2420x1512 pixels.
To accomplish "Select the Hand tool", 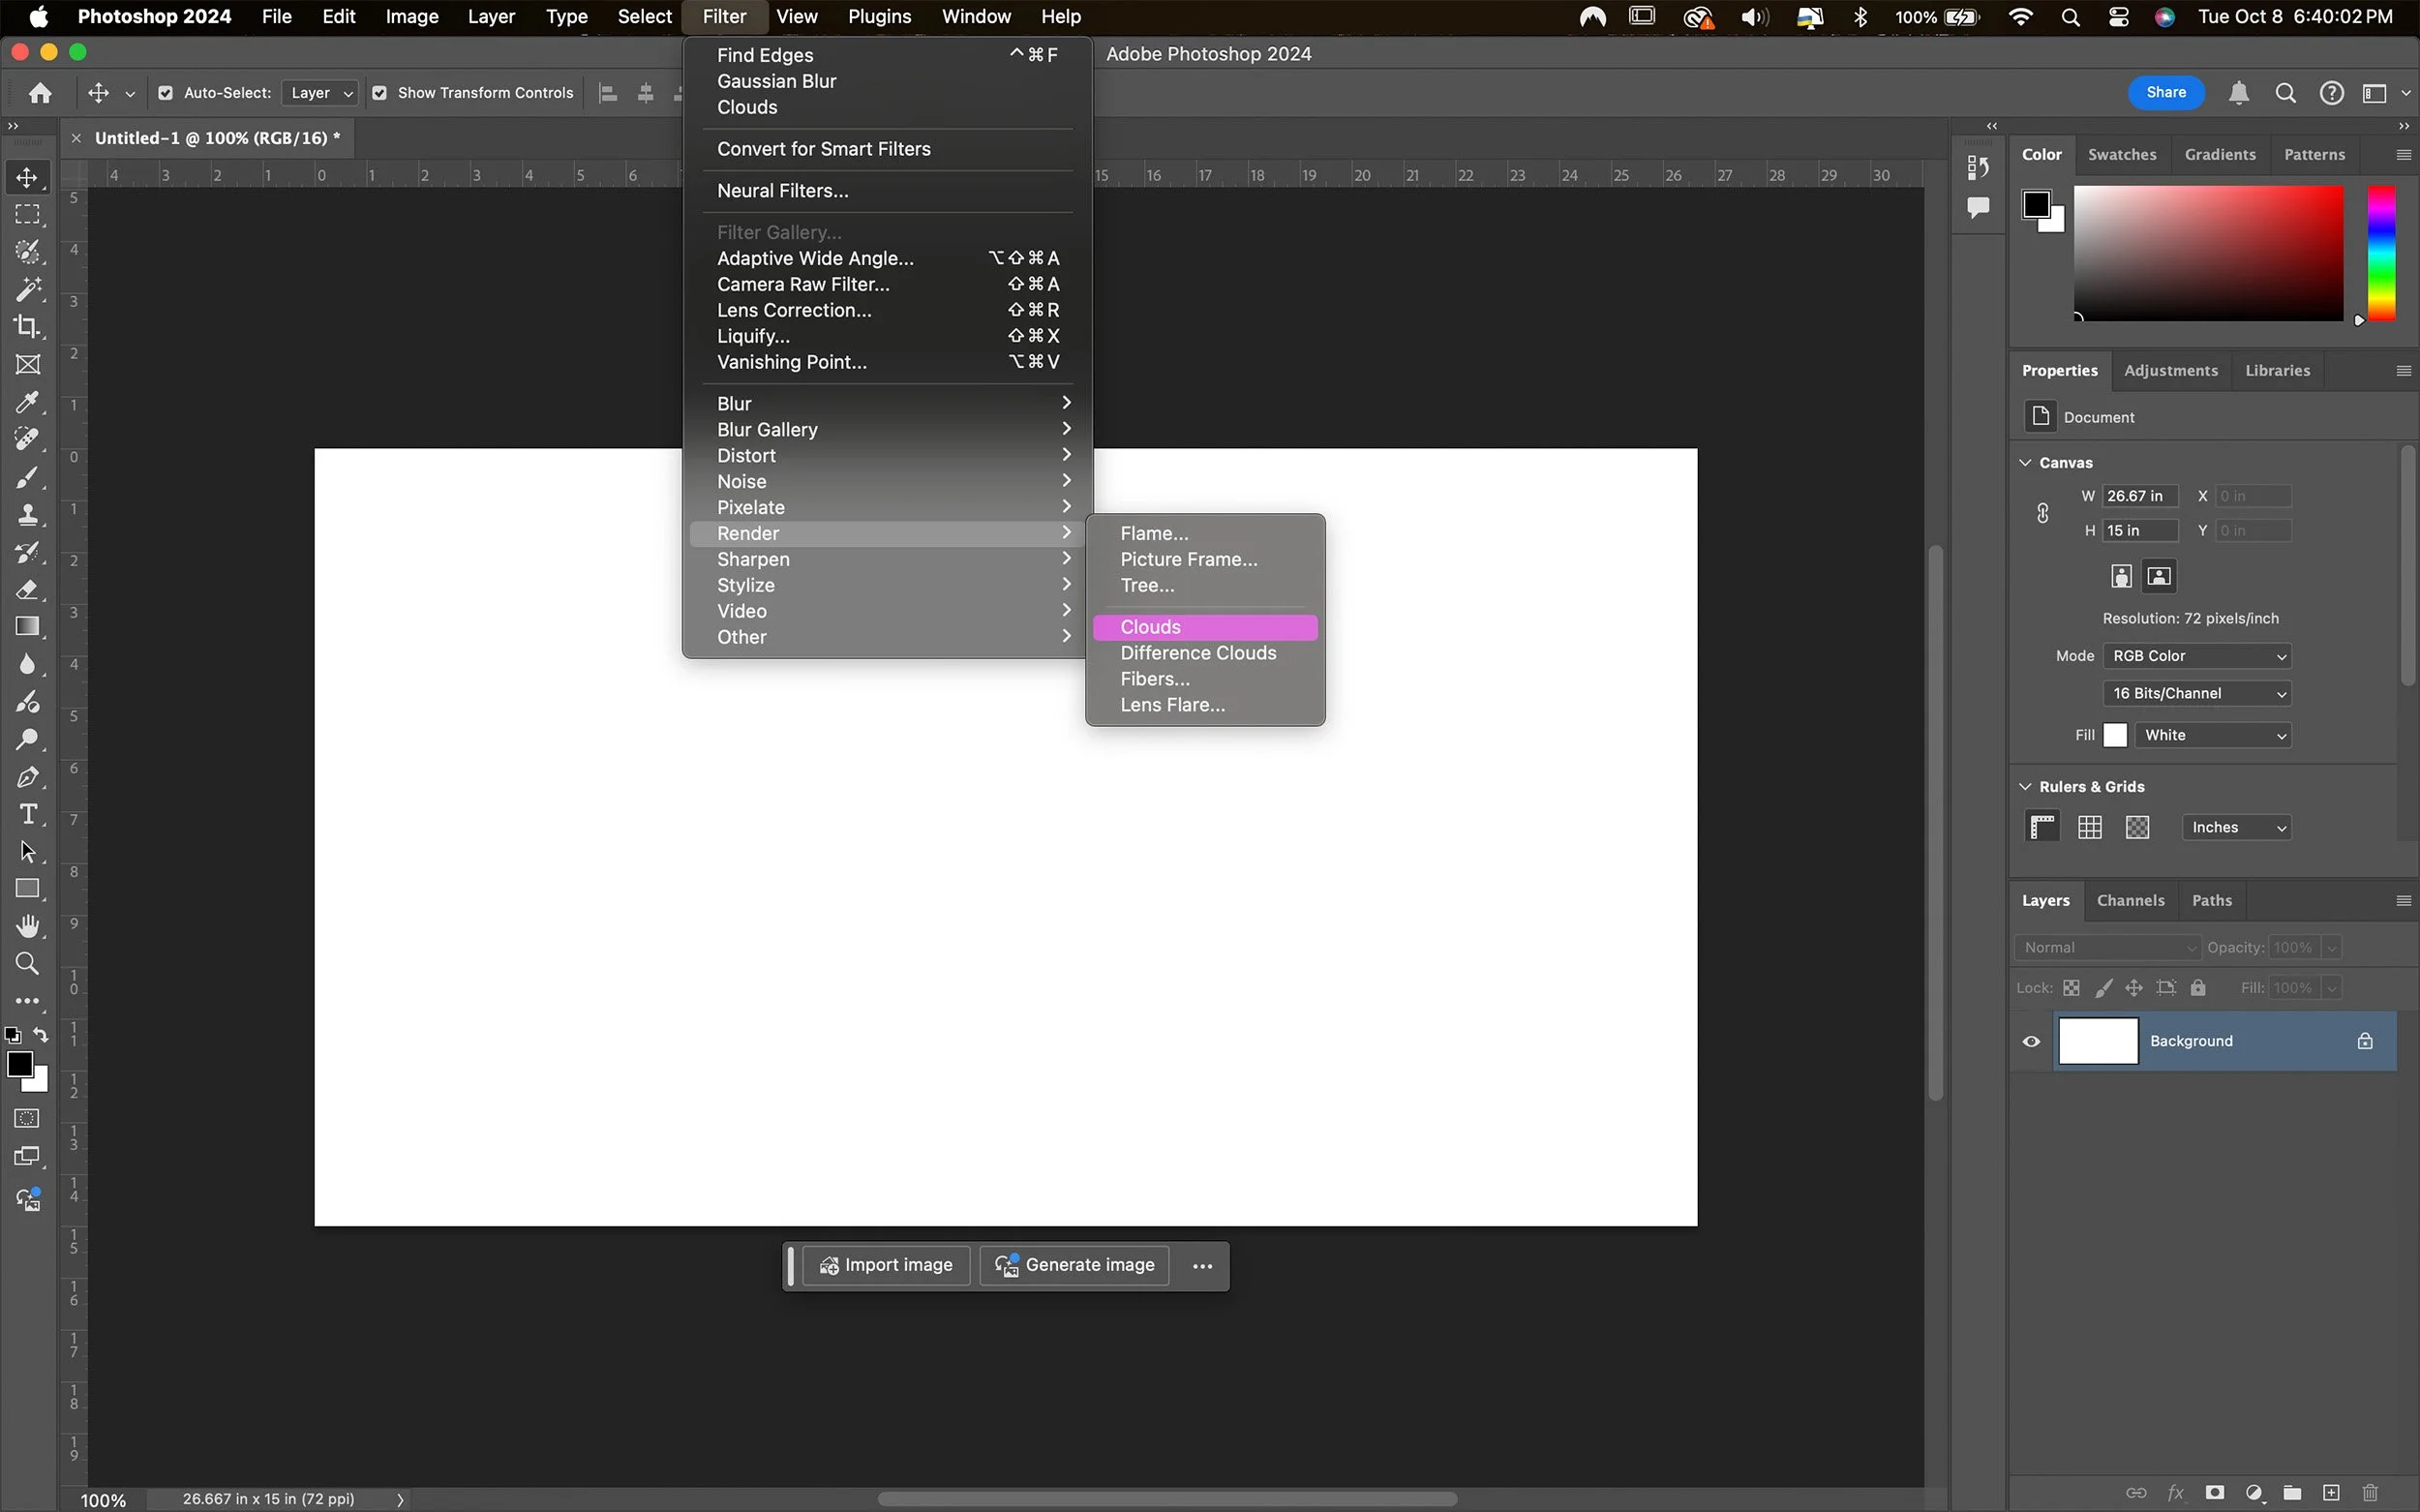I will tap(28, 926).
